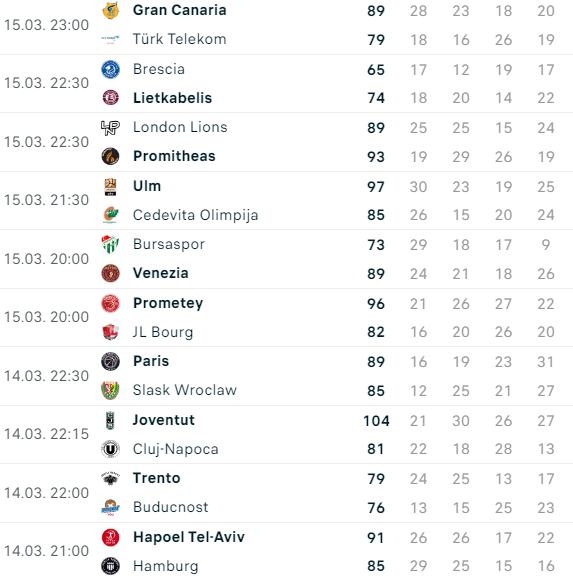Screen dimensions: 573x580
Task: Click the London Lions logo
Action: point(111,128)
